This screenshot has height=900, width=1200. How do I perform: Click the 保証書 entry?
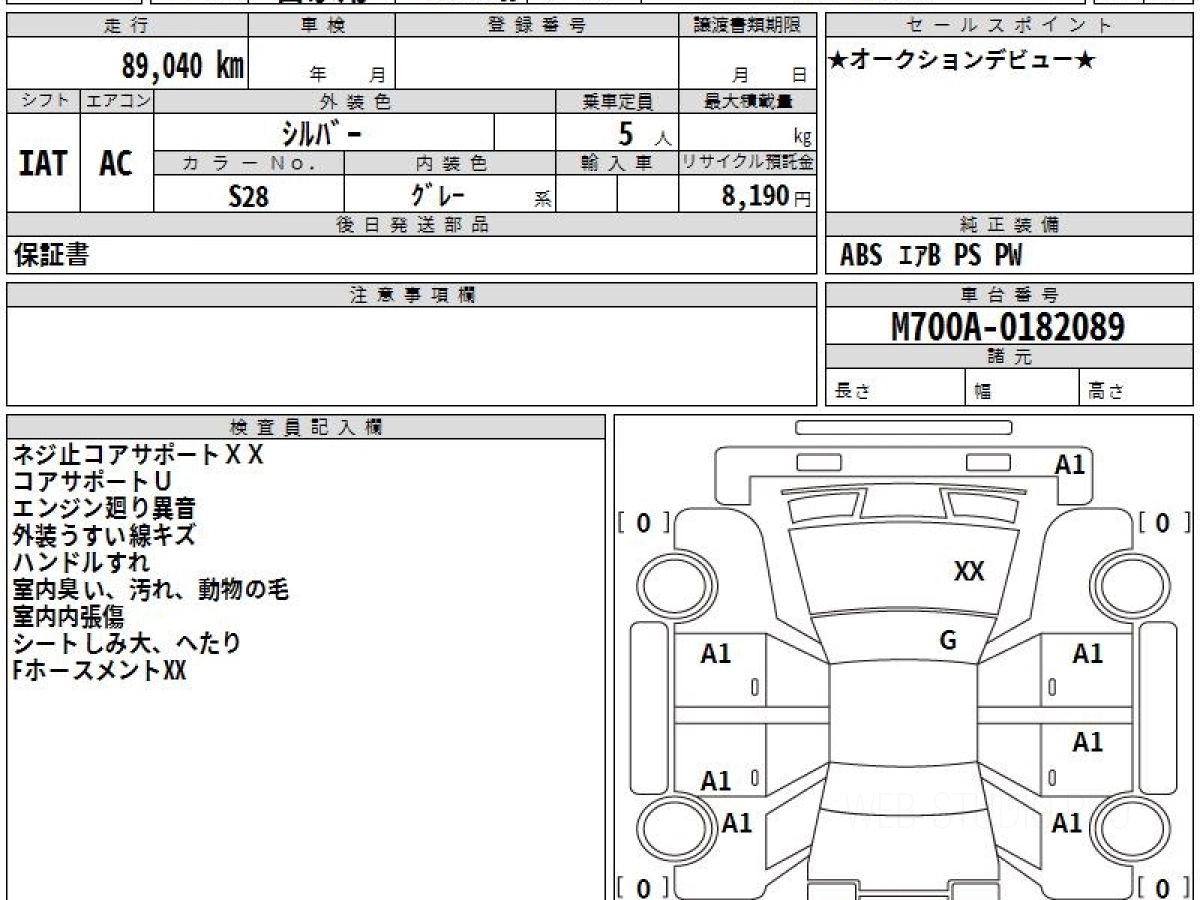52,255
